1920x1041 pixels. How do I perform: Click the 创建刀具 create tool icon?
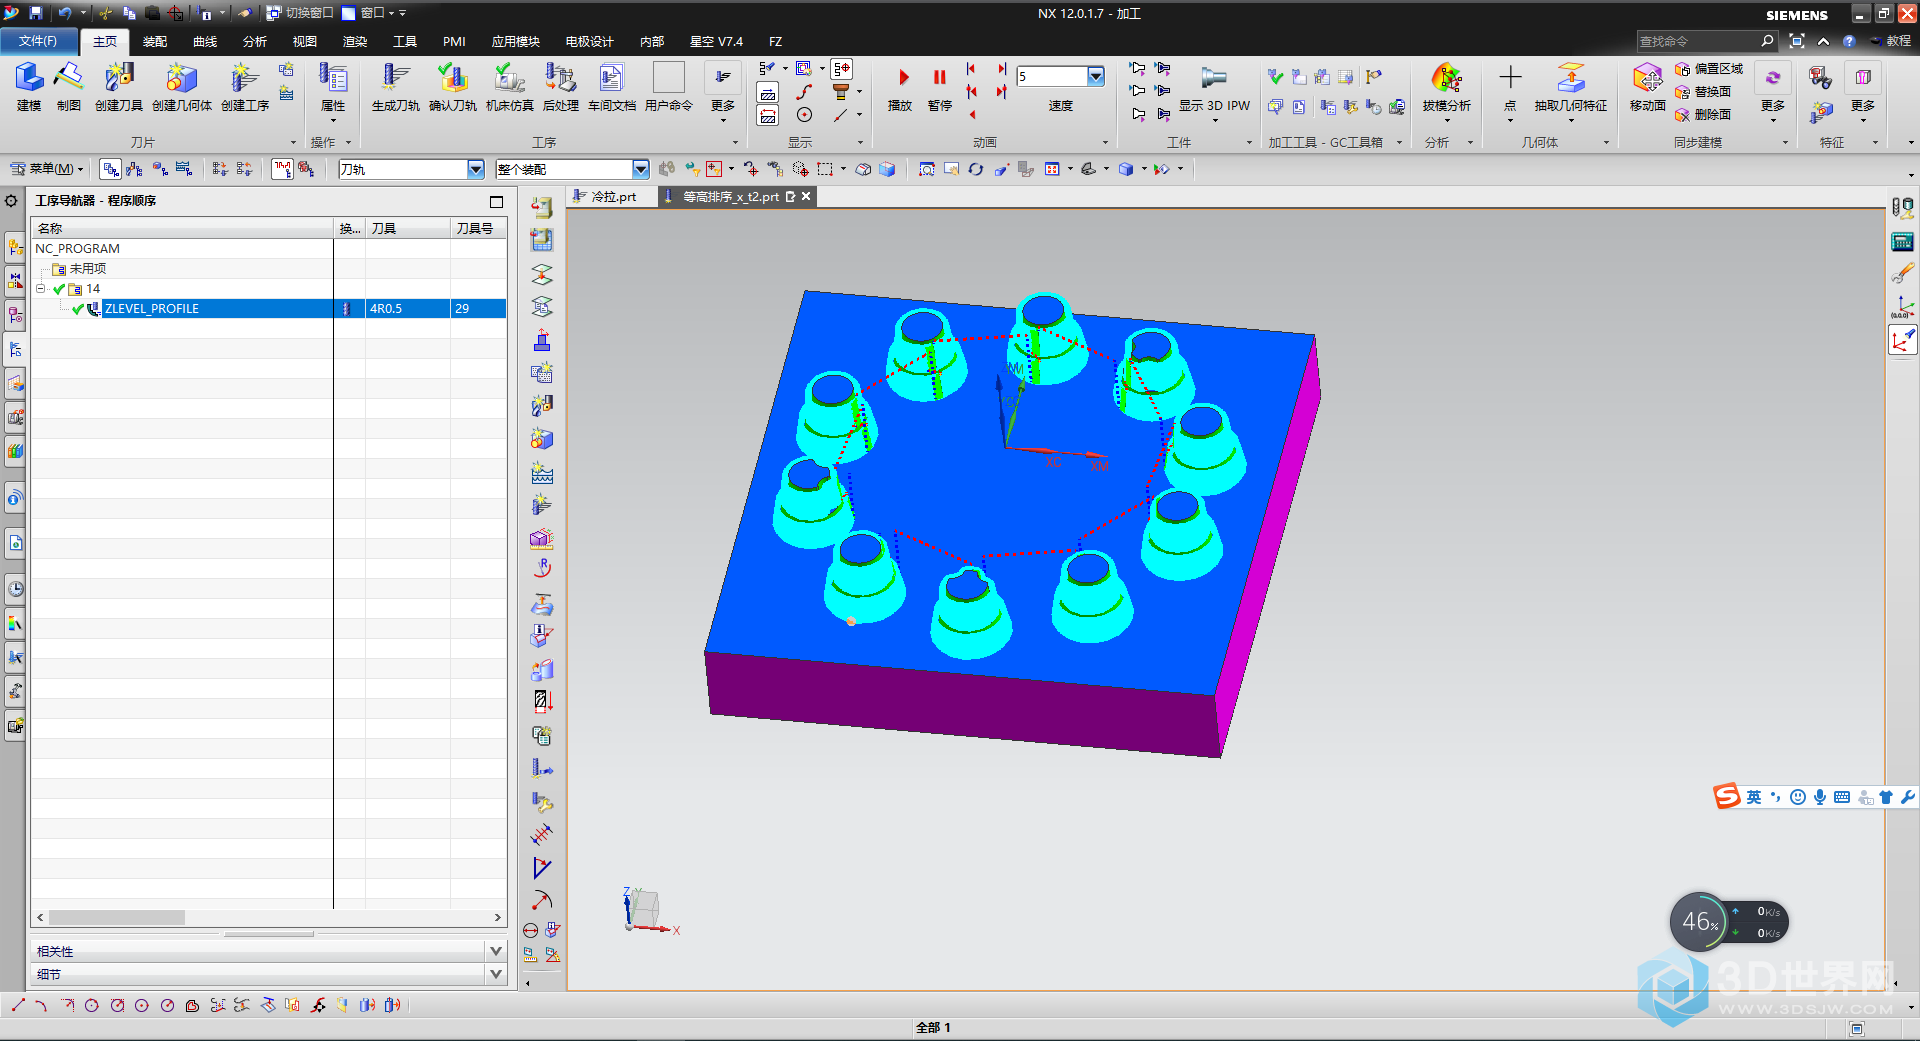[x=119, y=86]
